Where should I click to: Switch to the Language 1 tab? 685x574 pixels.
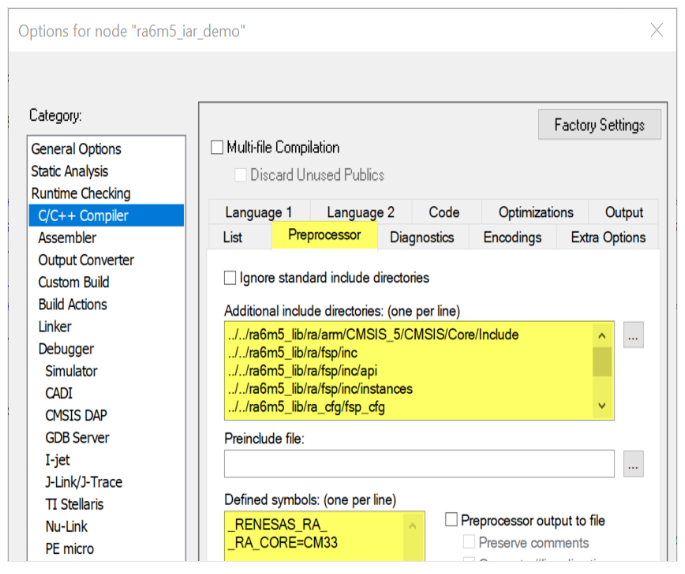[259, 212]
